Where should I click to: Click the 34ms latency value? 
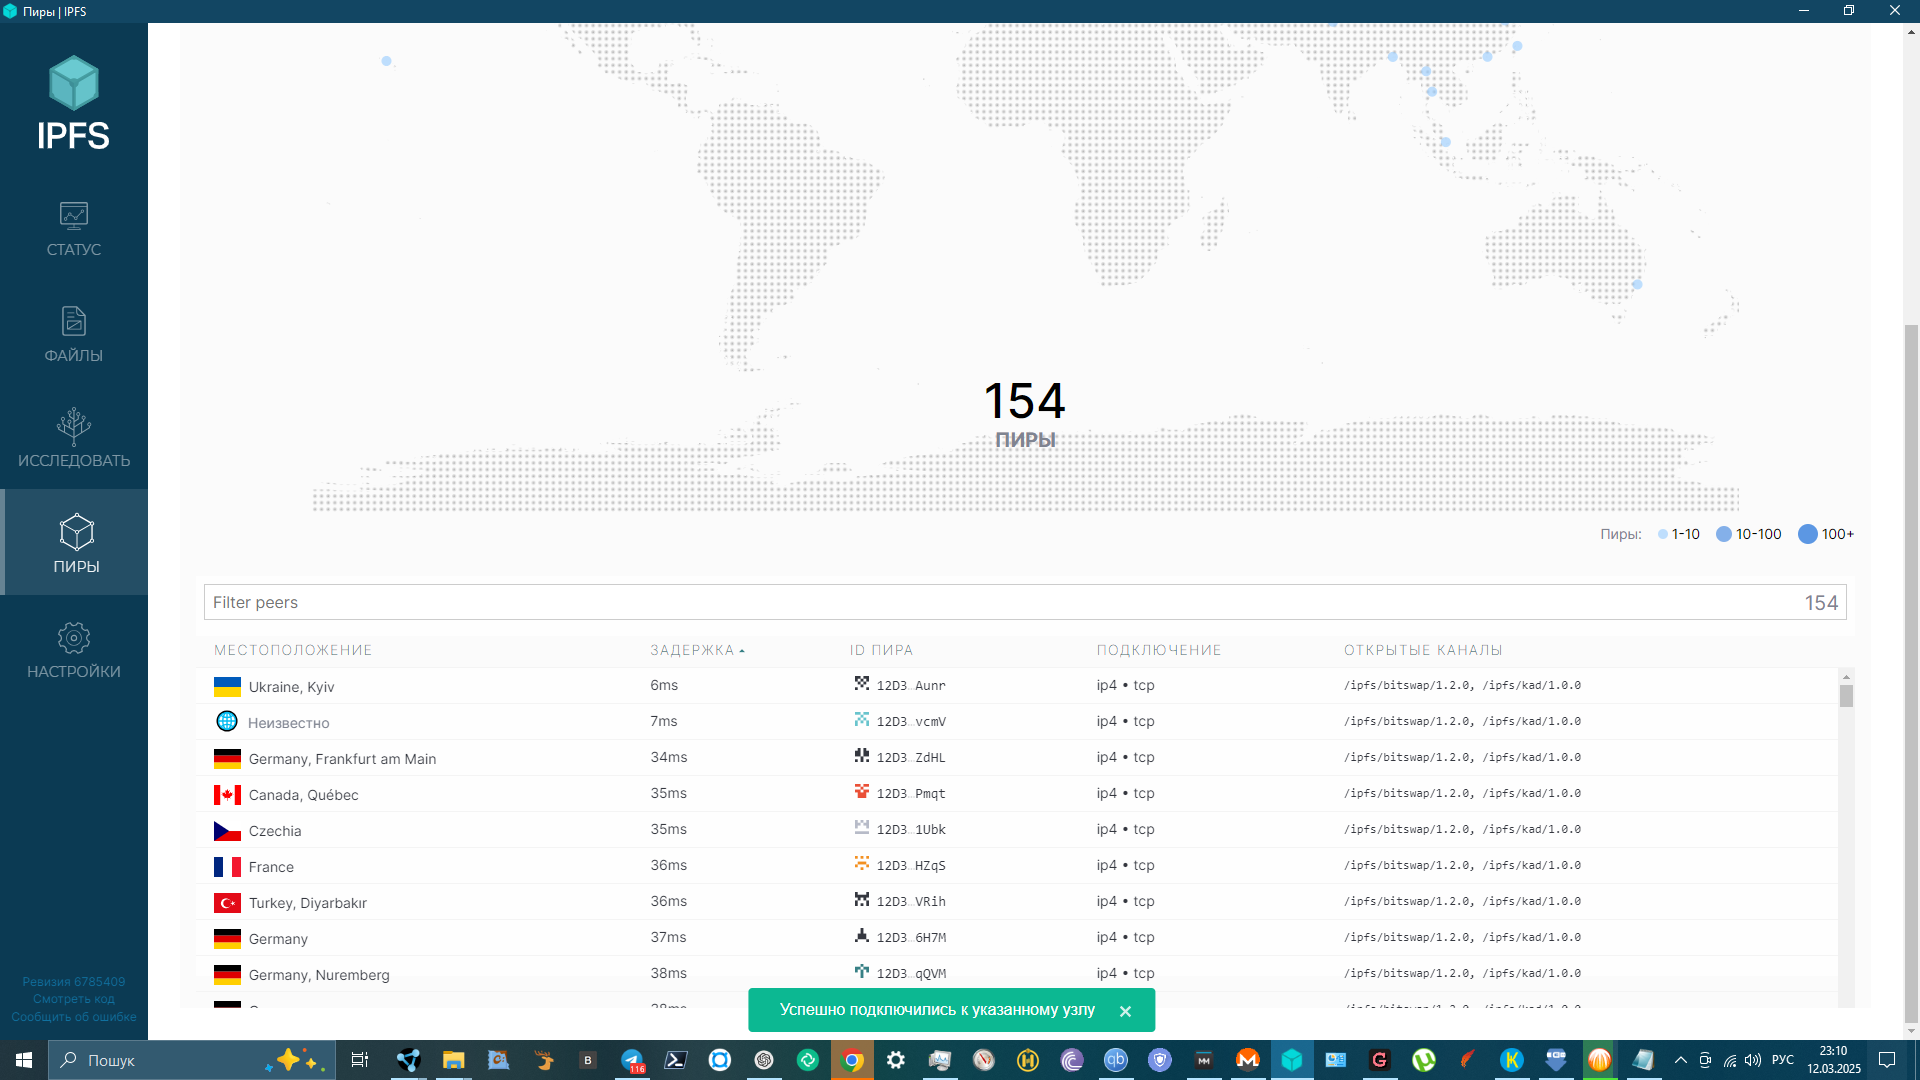point(668,757)
